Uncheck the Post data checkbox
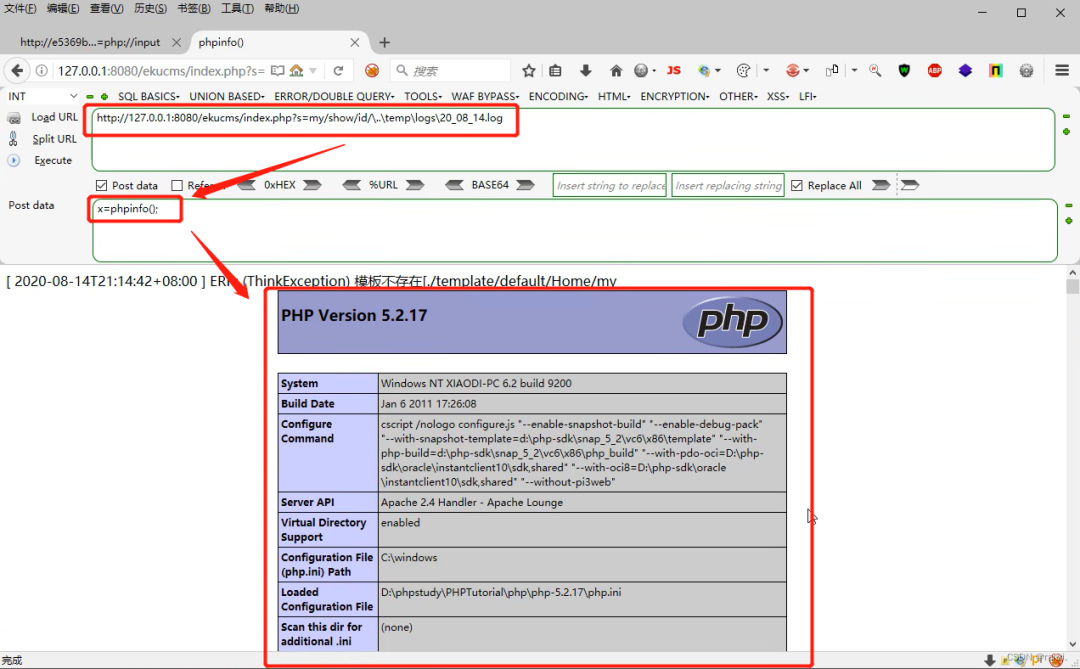 101,185
